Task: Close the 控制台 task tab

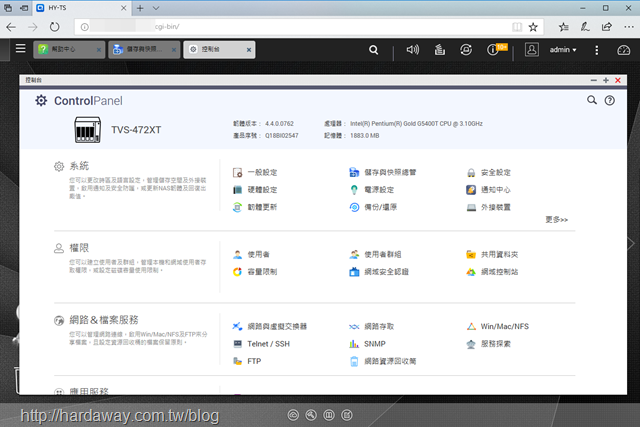Action: pos(249,50)
